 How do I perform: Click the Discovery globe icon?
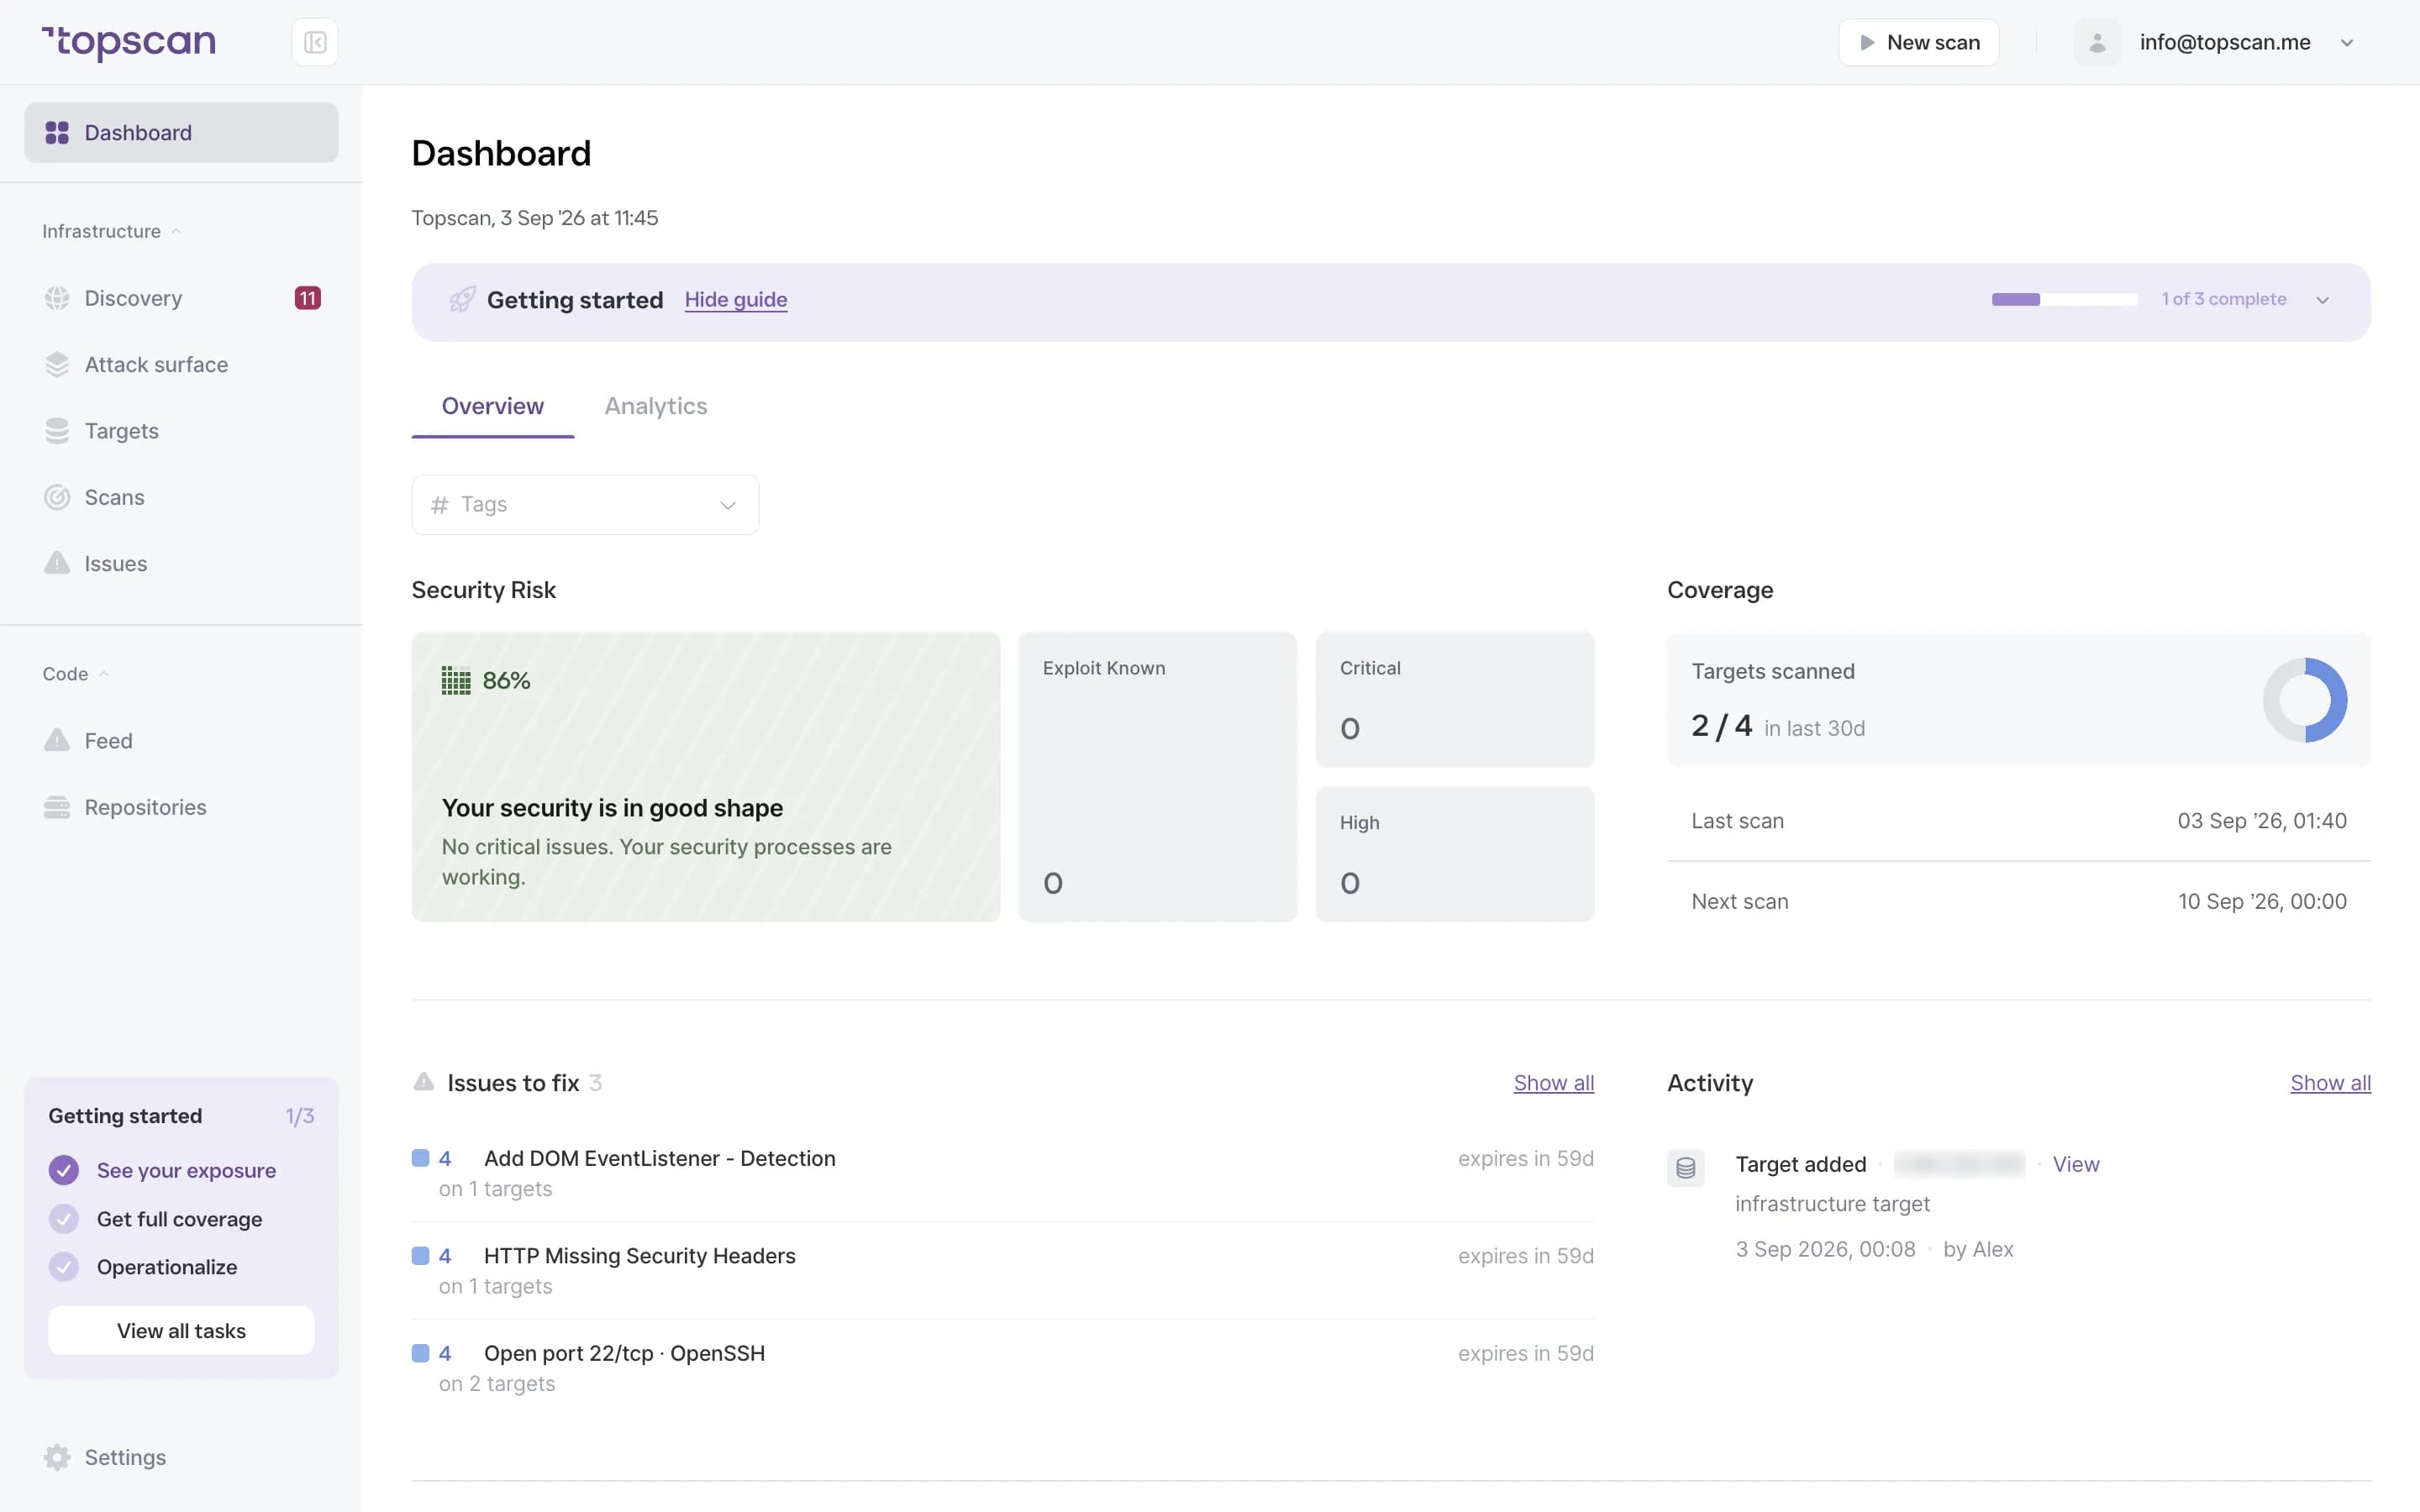(57, 298)
